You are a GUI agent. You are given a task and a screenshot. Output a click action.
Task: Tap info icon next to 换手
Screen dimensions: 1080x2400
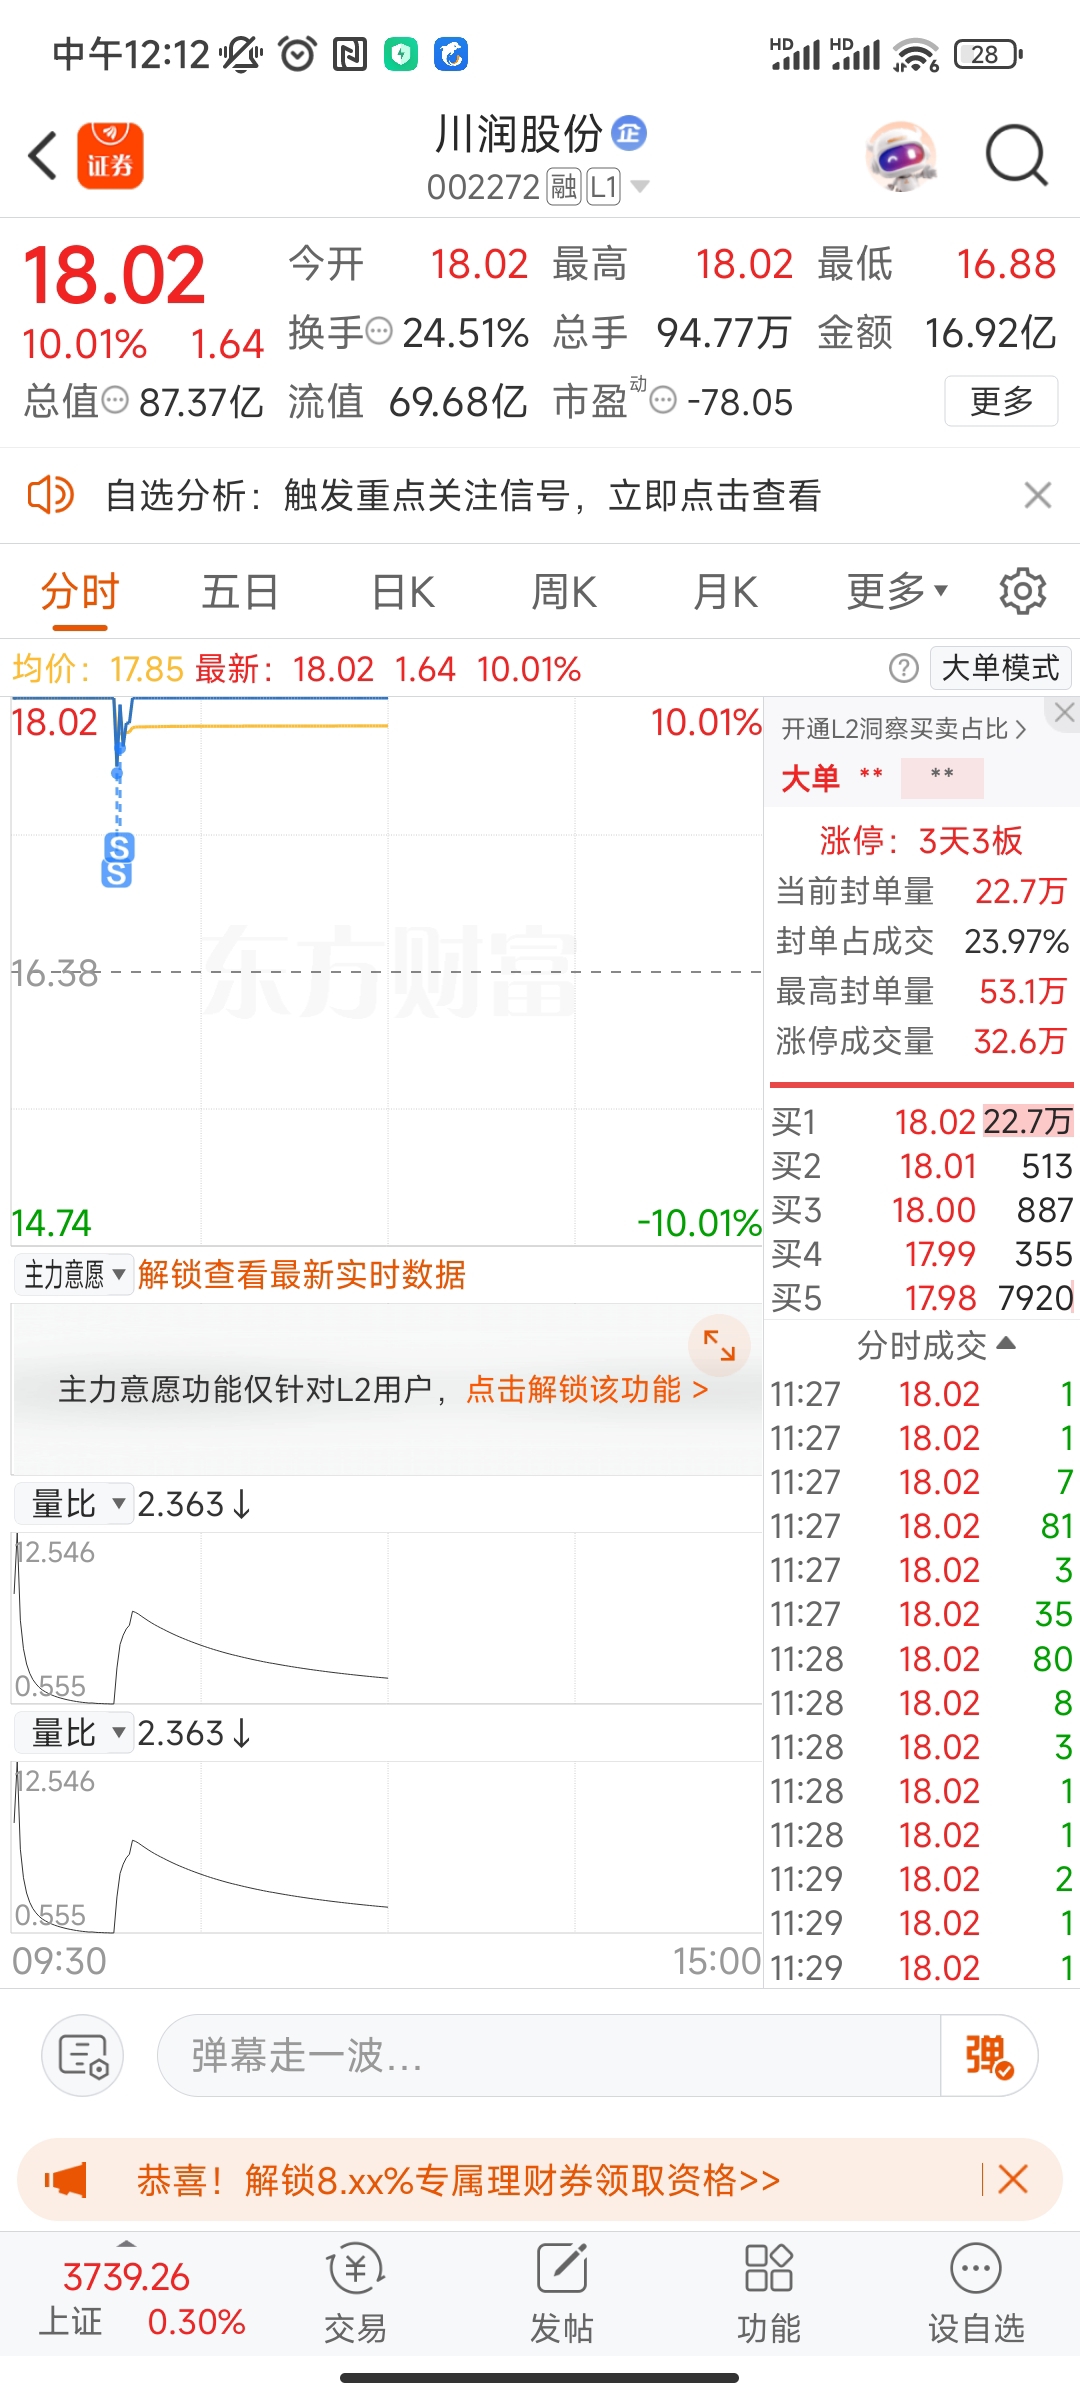pyautogui.click(x=380, y=331)
